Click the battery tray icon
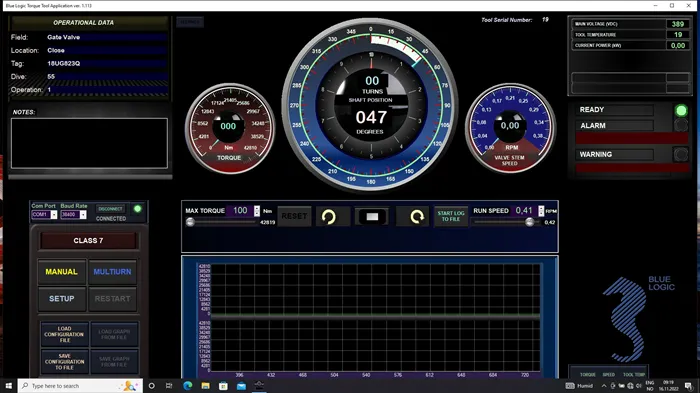700x393 pixels. pyautogui.click(x=621, y=386)
